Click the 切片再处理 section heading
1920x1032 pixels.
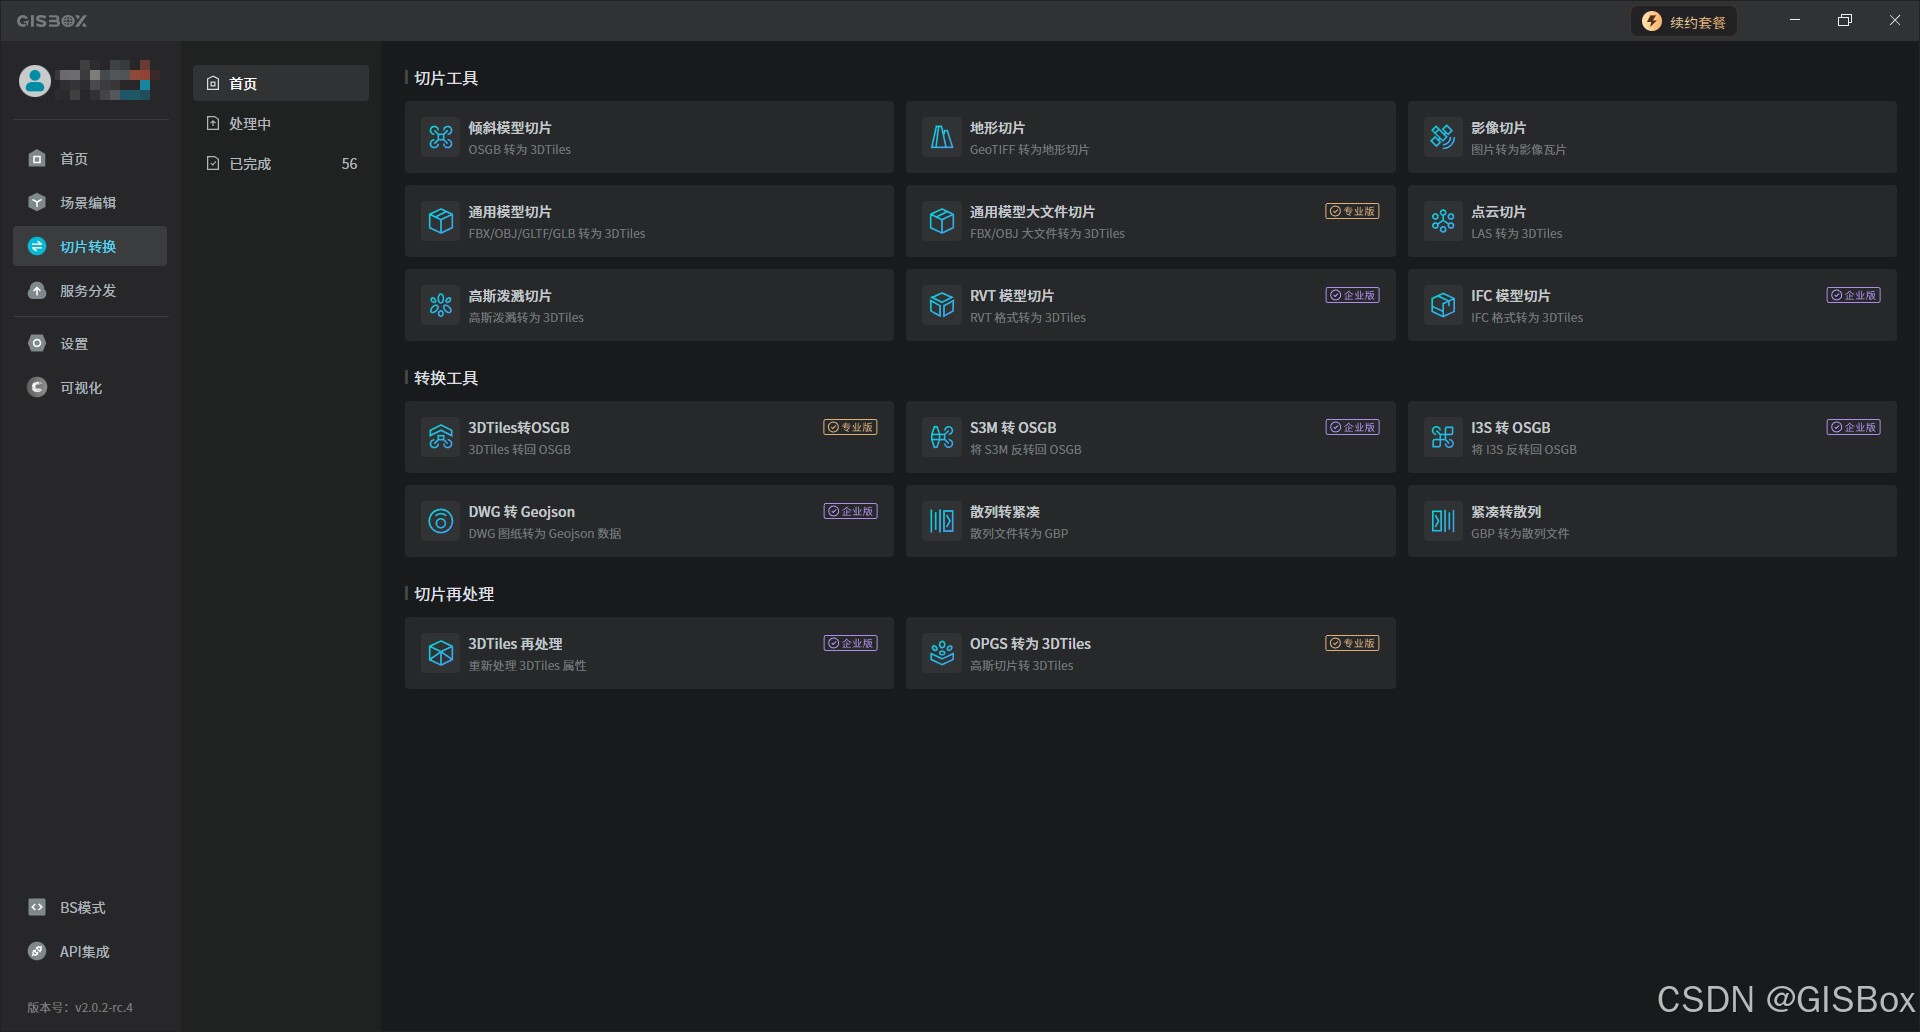click(454, 594)
